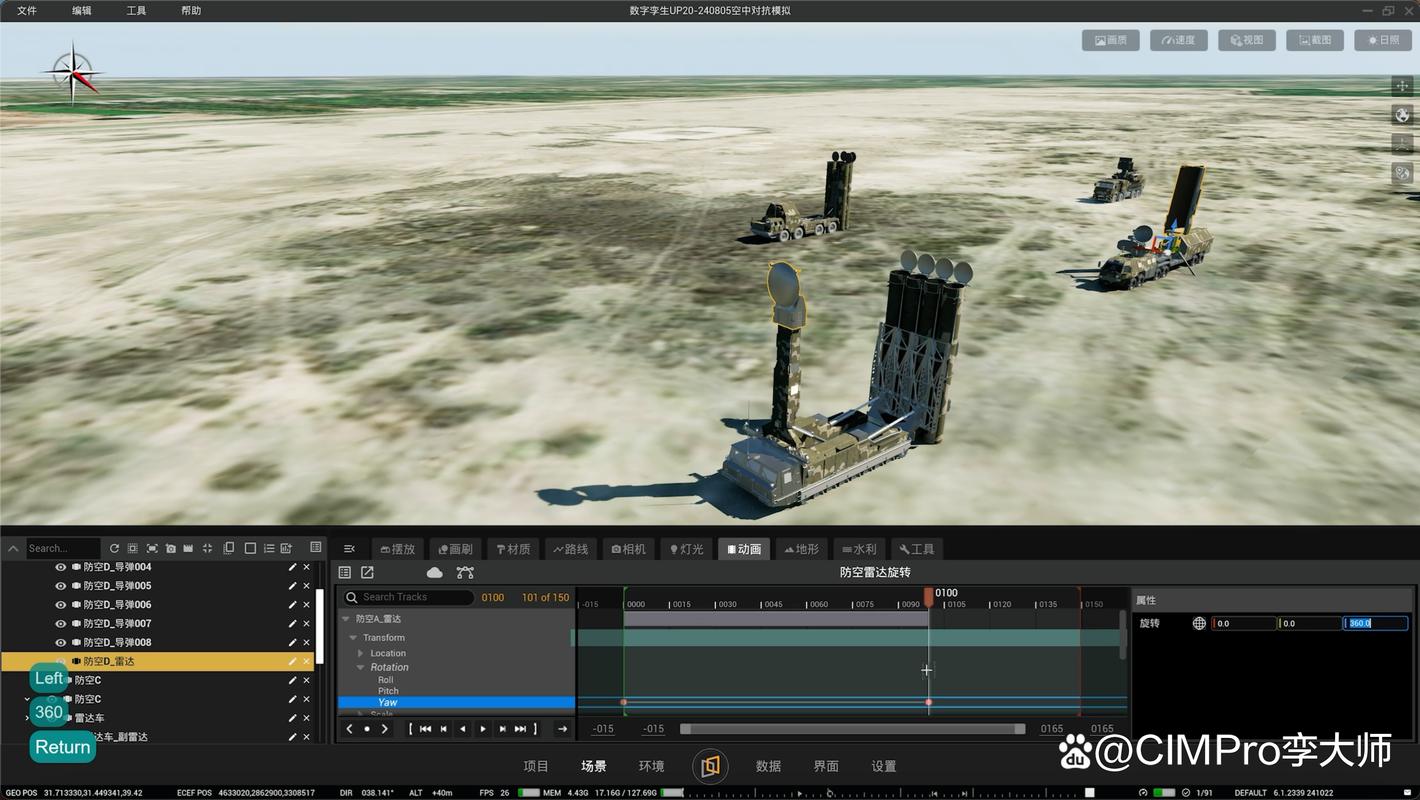Click the center logo icon in bottom navigation
This screenshot has width=1420, height=800.
[x=710, y=766]
